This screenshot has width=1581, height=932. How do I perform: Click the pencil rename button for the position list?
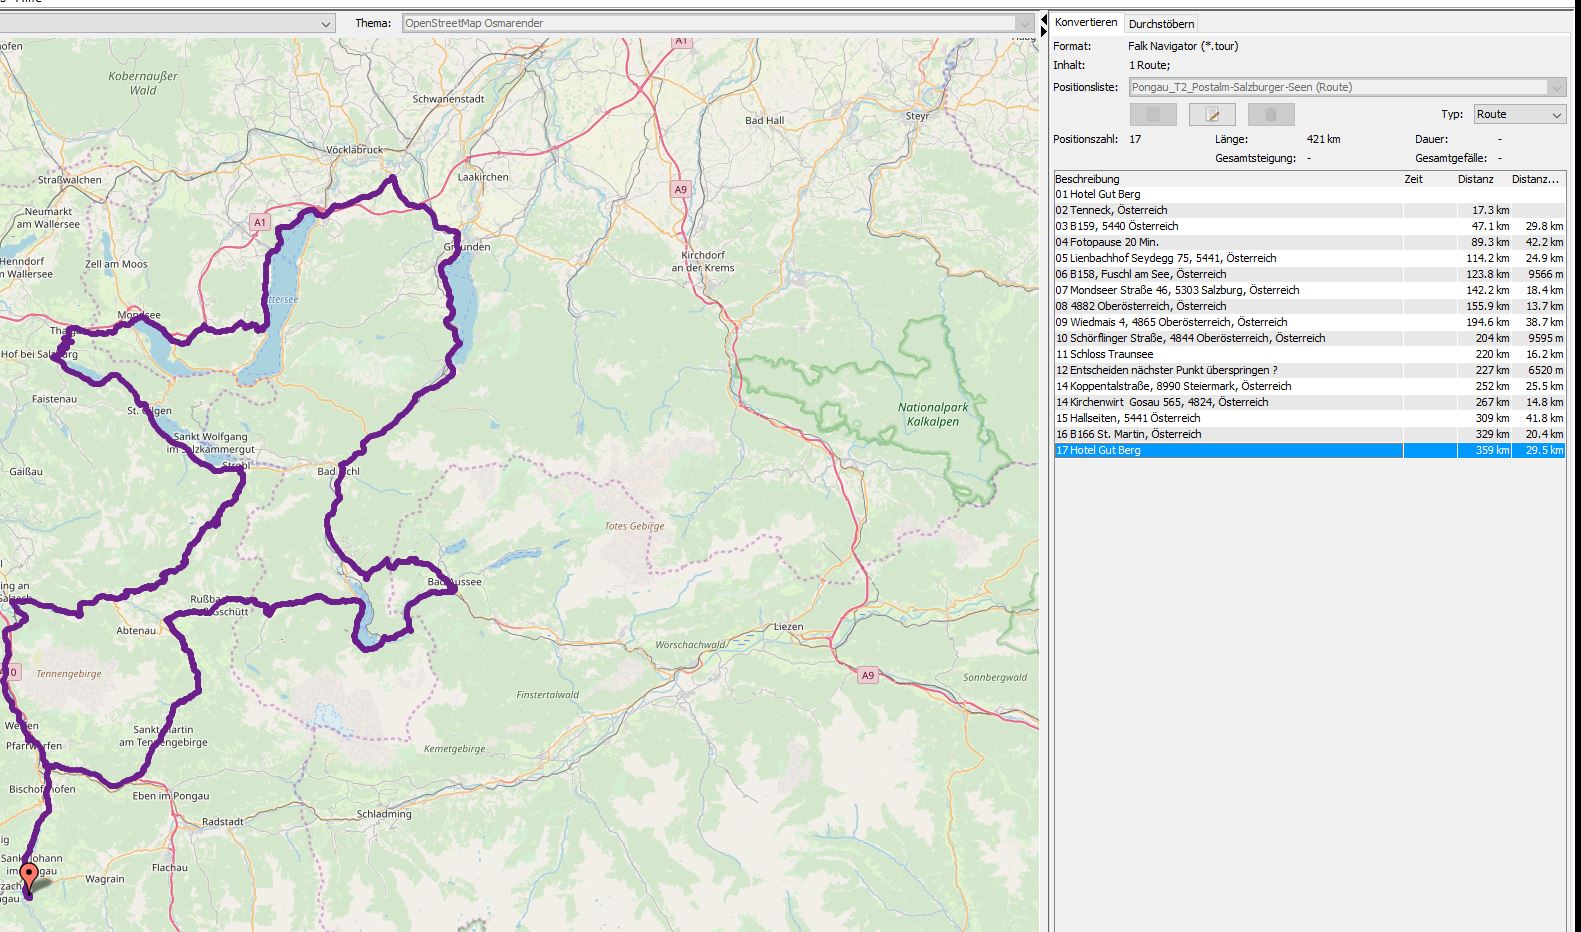[1212, 115]
